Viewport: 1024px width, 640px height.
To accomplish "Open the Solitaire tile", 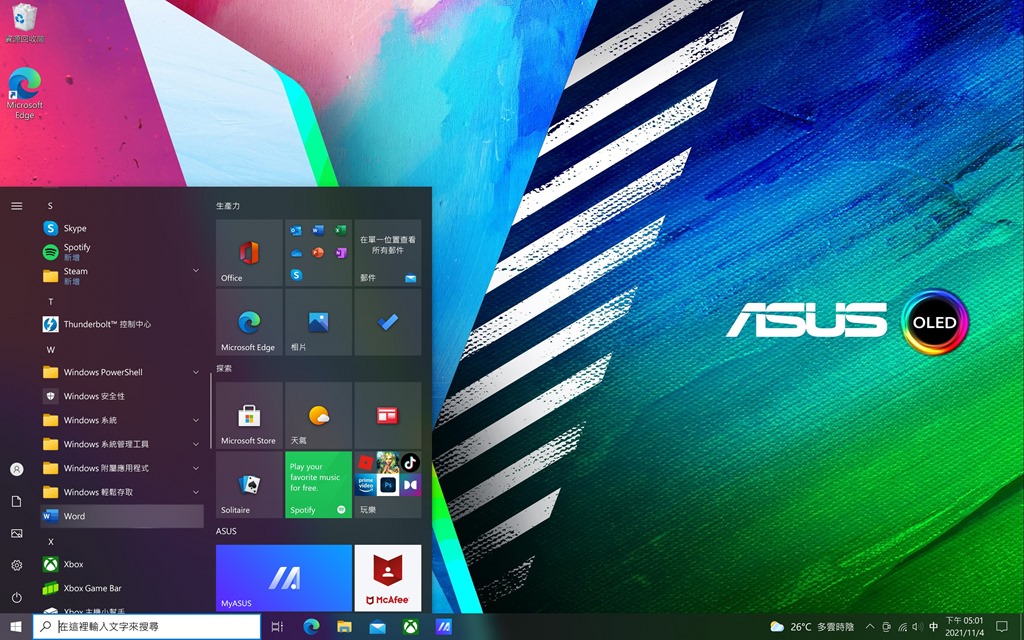I will (249, 485).
